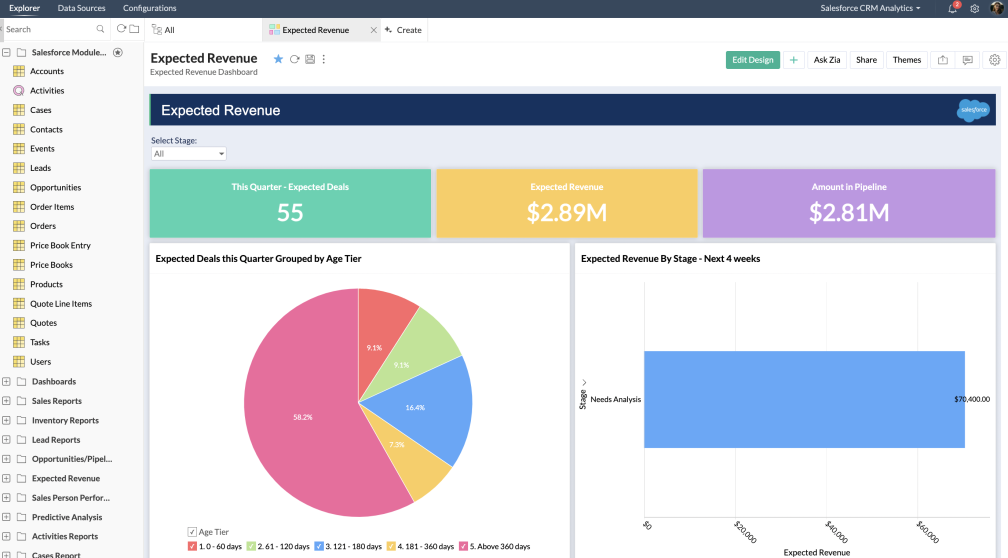The width and height of the screenshot is (1008, 558).
Task: Click the export icon in the toolbar
Action: (x=942, y=60)
